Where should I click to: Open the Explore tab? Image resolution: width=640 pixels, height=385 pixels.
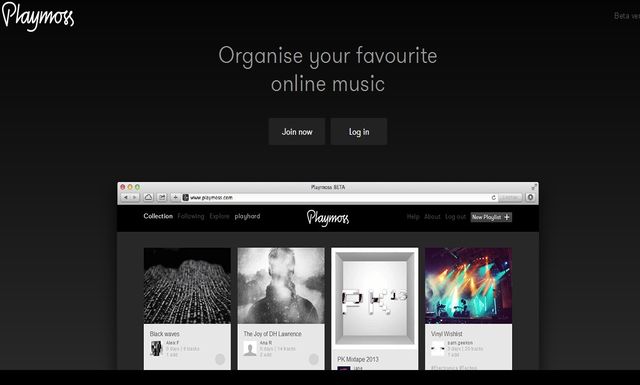point(220,216)
